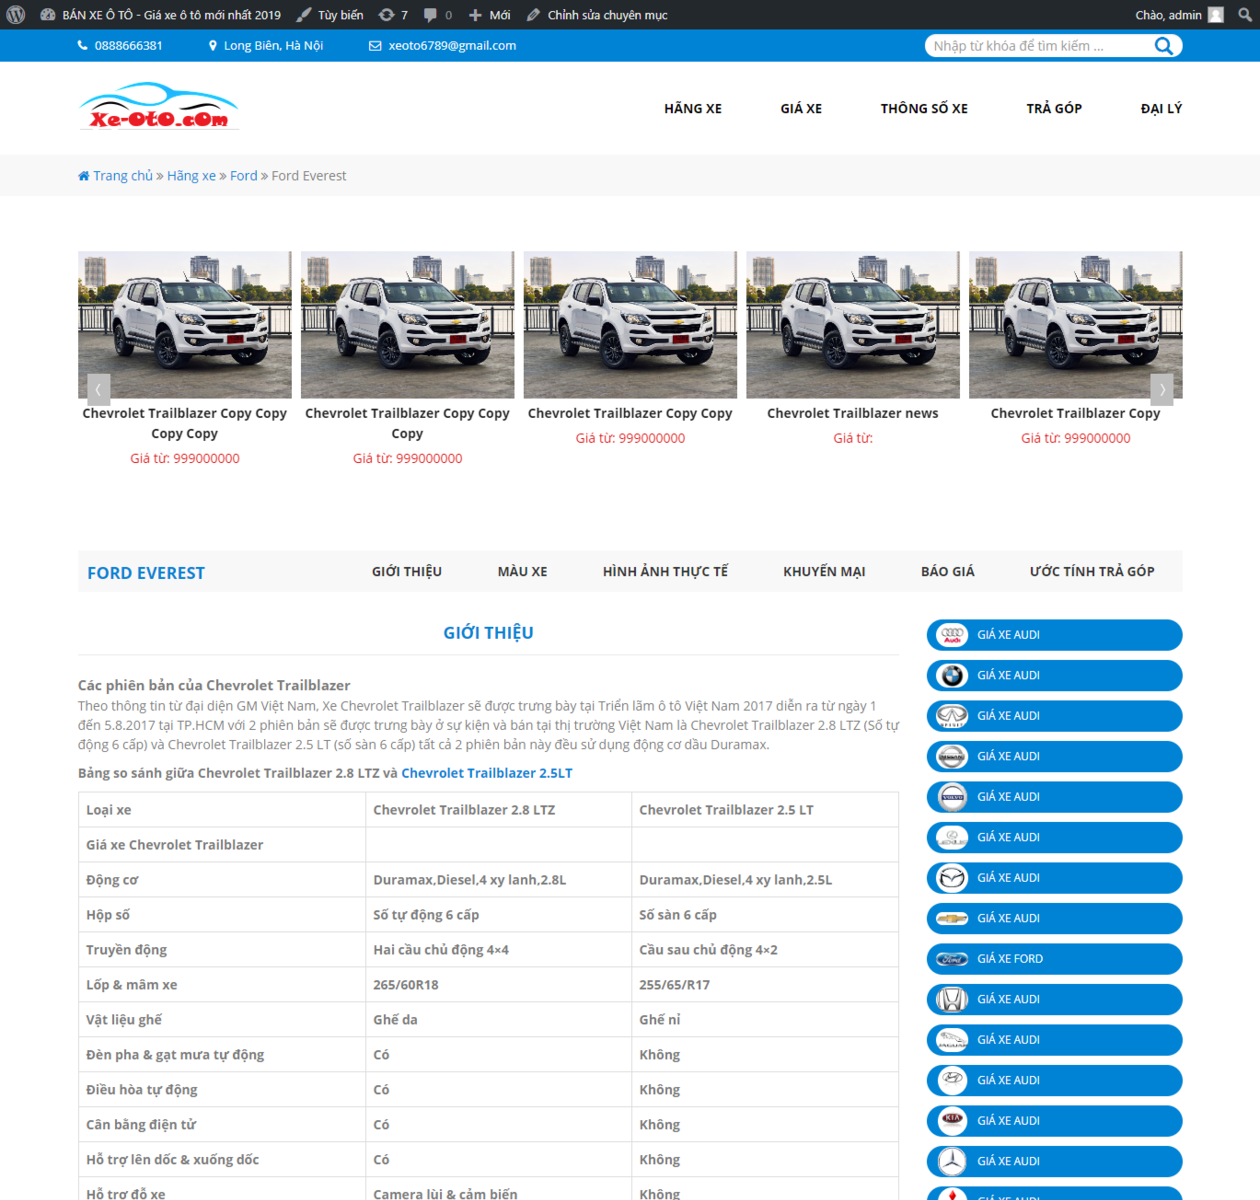Image resolution: width=1260 pixels, height=1200 pixels.
Task: Open the GIÁ XE menu
Action: (801, 108)
